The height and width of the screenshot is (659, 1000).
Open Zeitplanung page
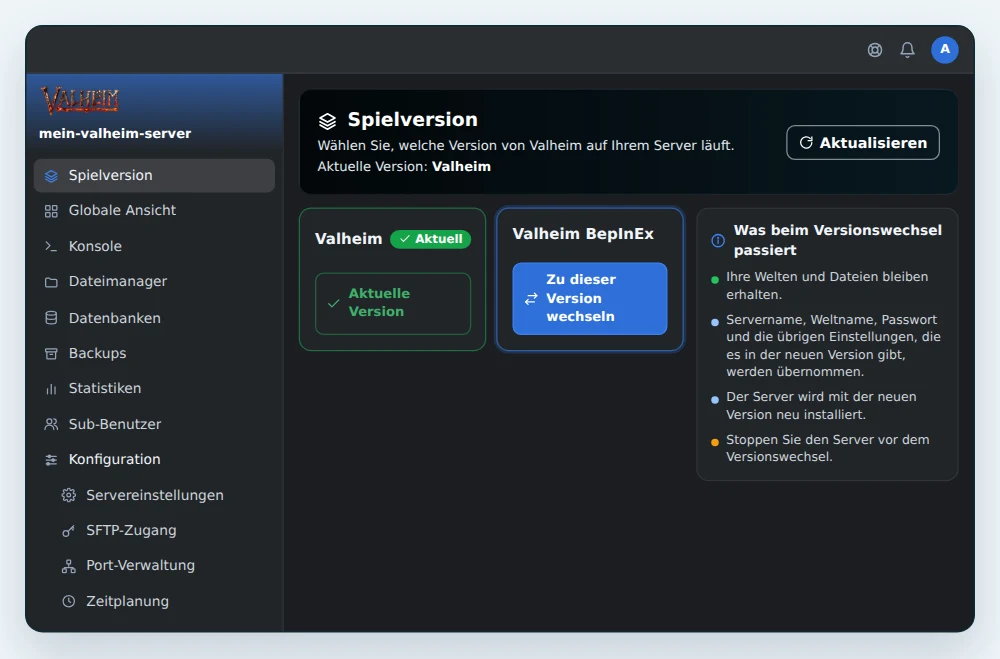coord(163,602)
